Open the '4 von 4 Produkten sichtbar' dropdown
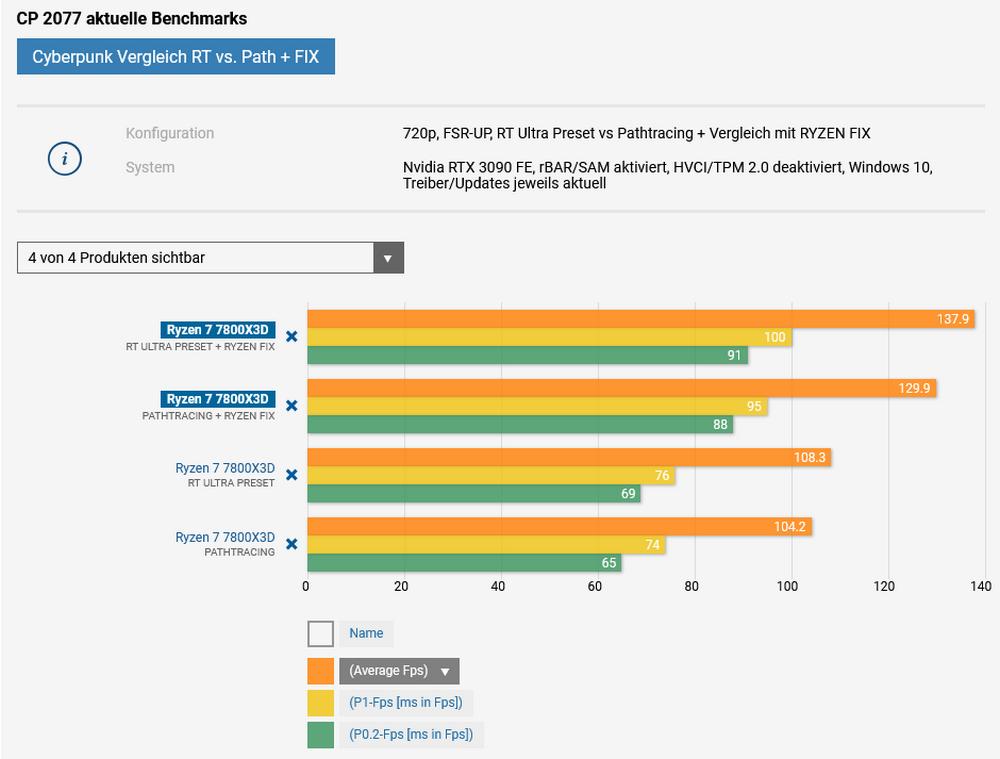This screenshot has width=1000, height=759. (210, 258)
